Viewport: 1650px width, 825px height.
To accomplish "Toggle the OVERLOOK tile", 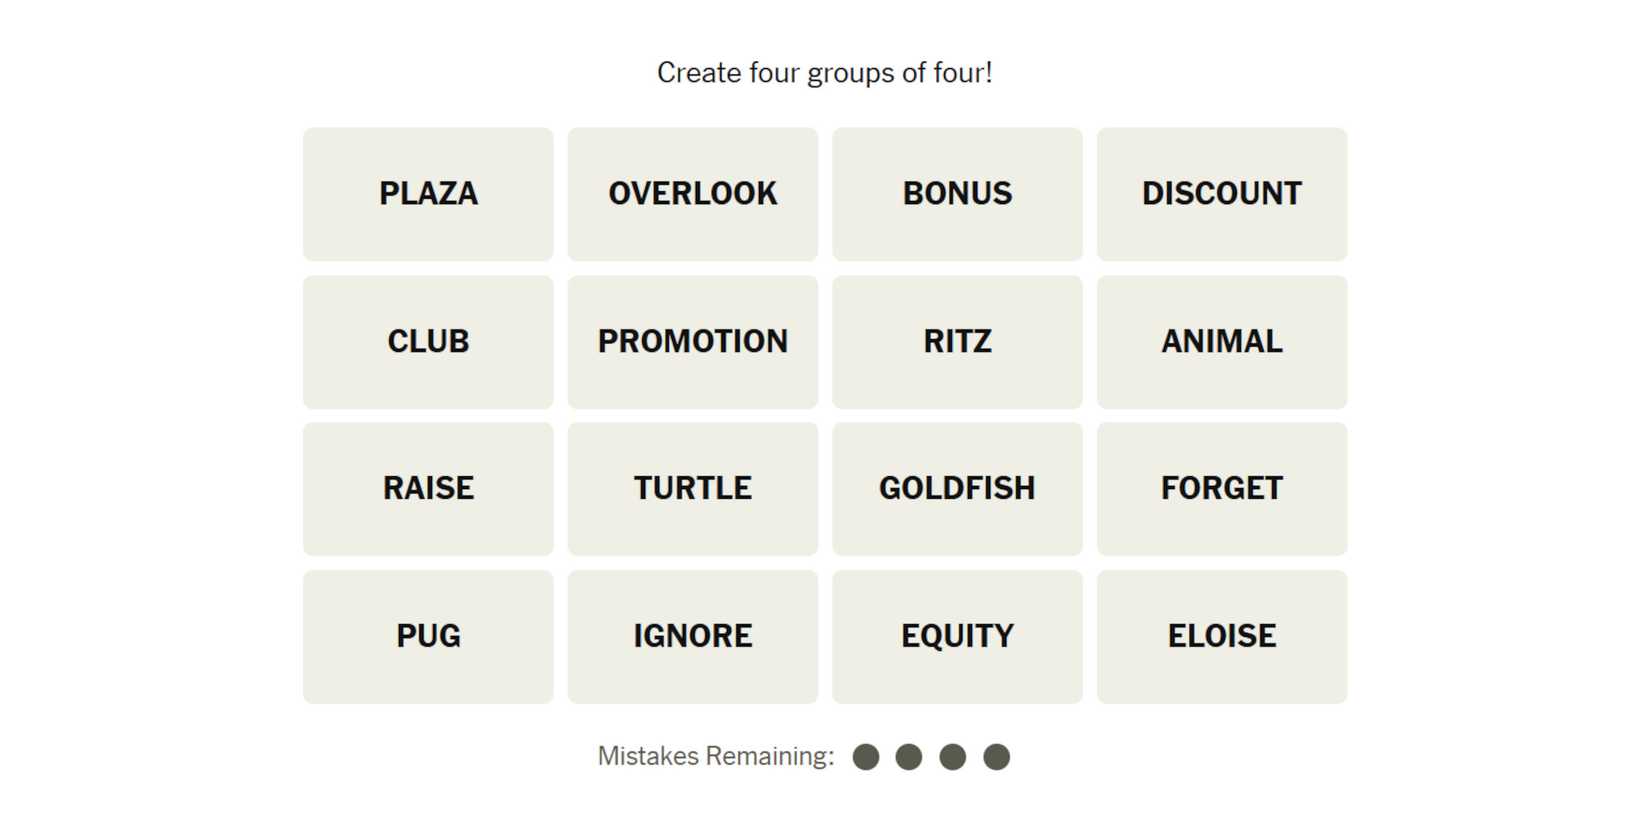I will pyautogui.click(x=692, y=194).
